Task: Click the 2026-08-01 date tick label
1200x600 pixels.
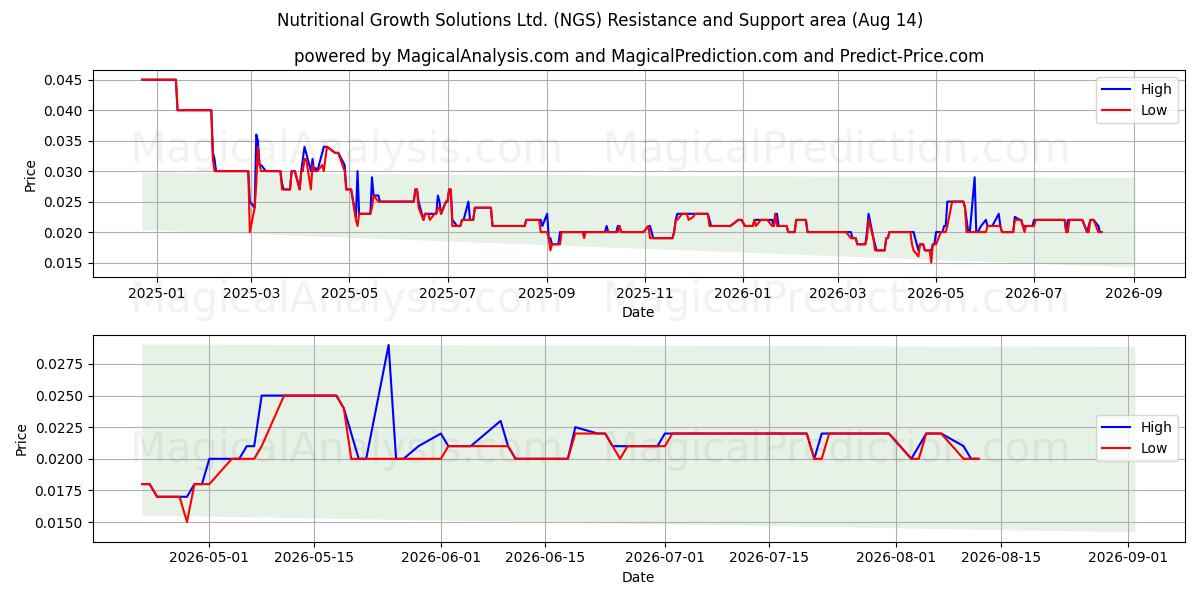Action: coord(897,558)
